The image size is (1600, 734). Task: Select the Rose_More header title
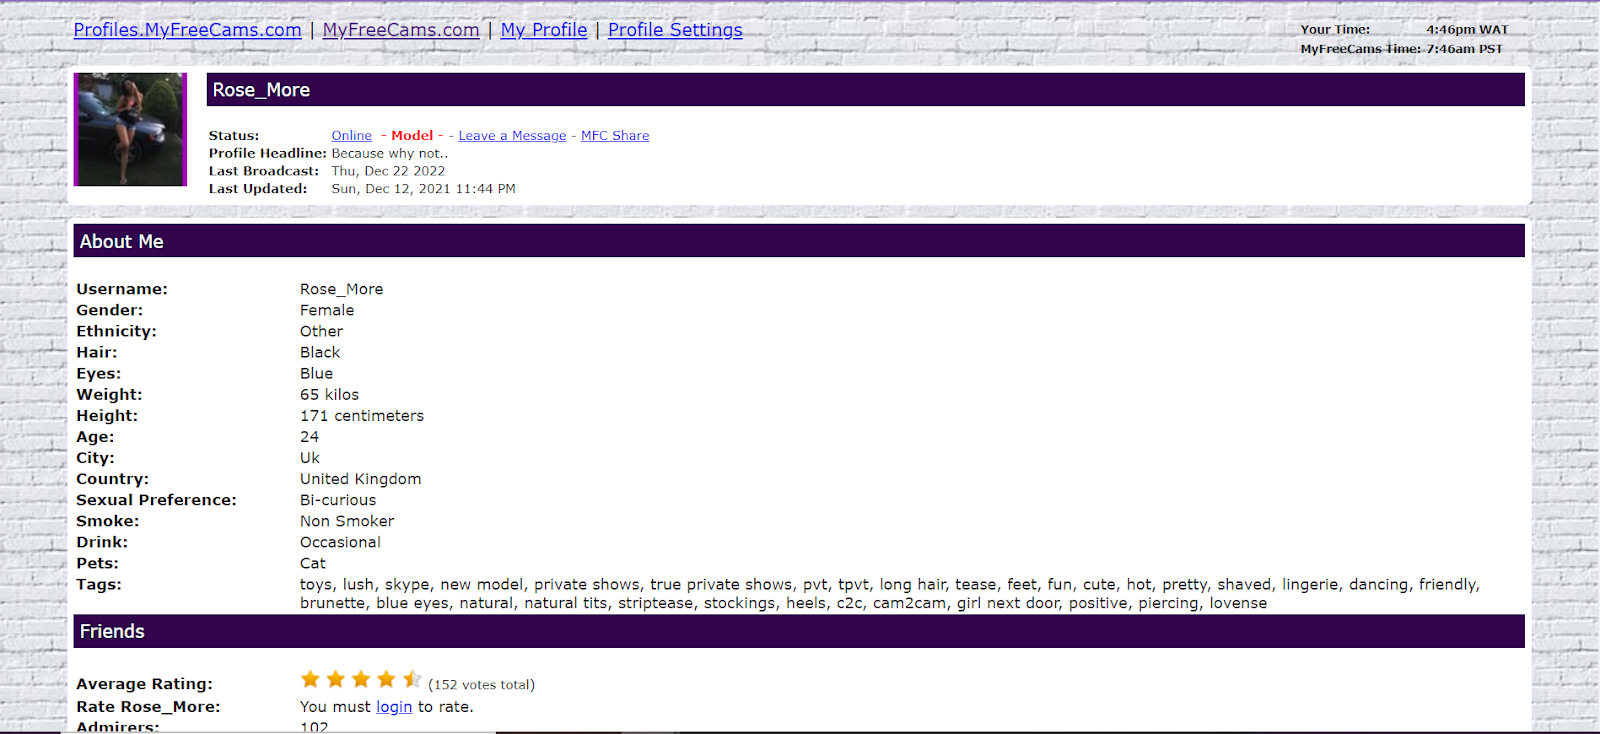[261, 90]
